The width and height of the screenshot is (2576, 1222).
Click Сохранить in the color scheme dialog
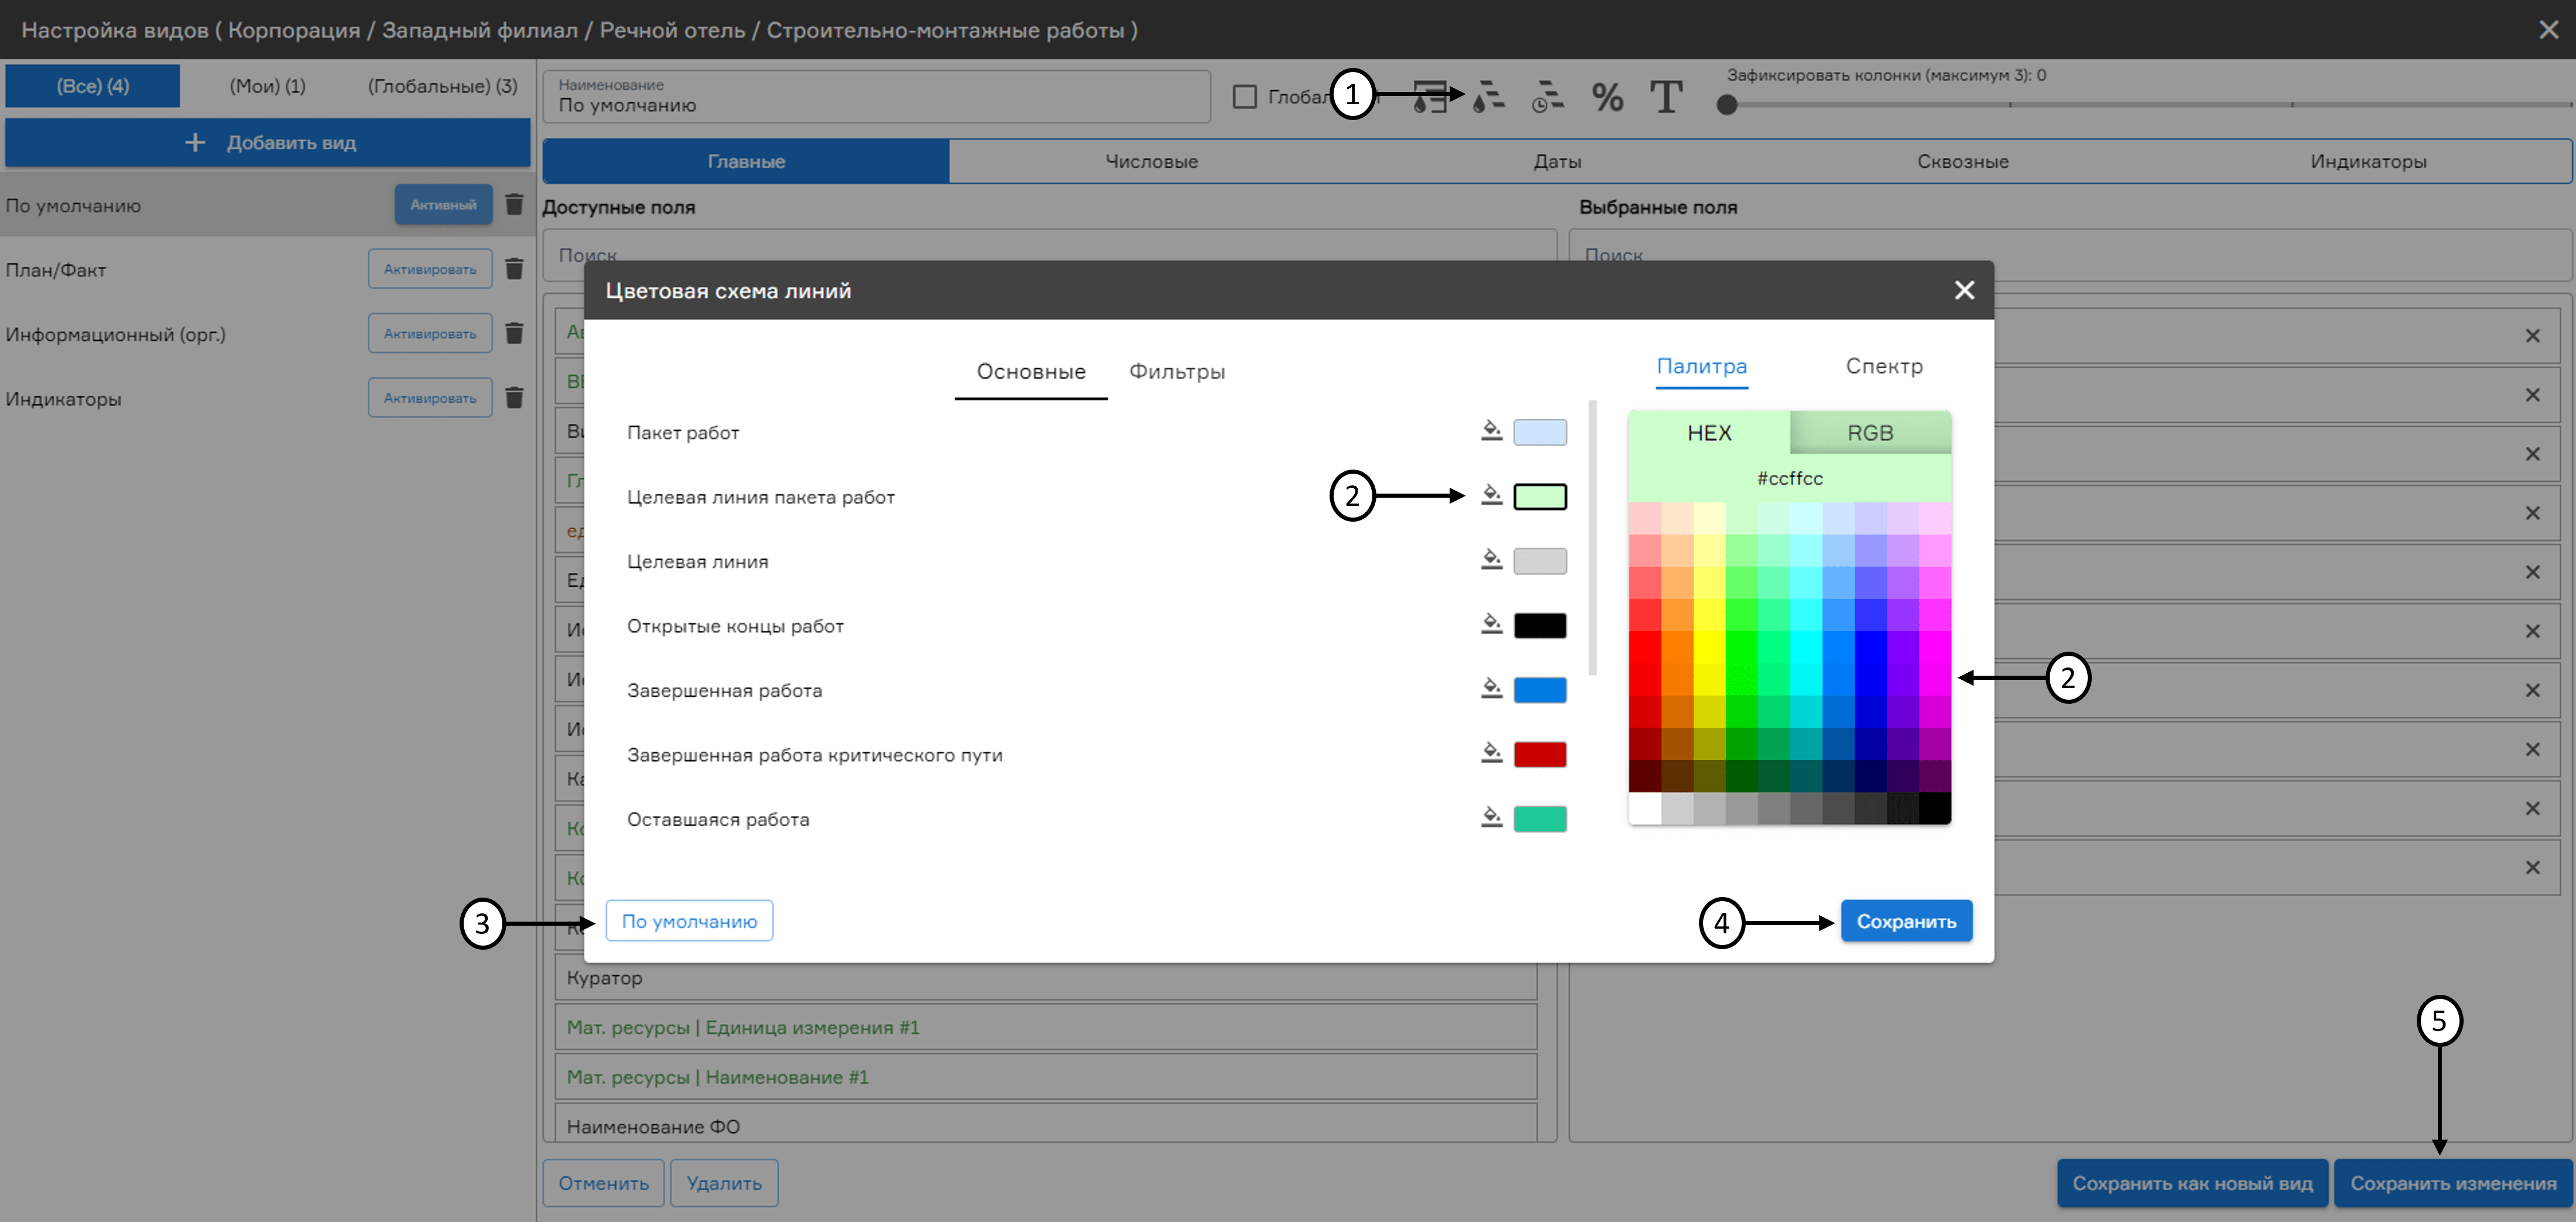click(1906, 921)
